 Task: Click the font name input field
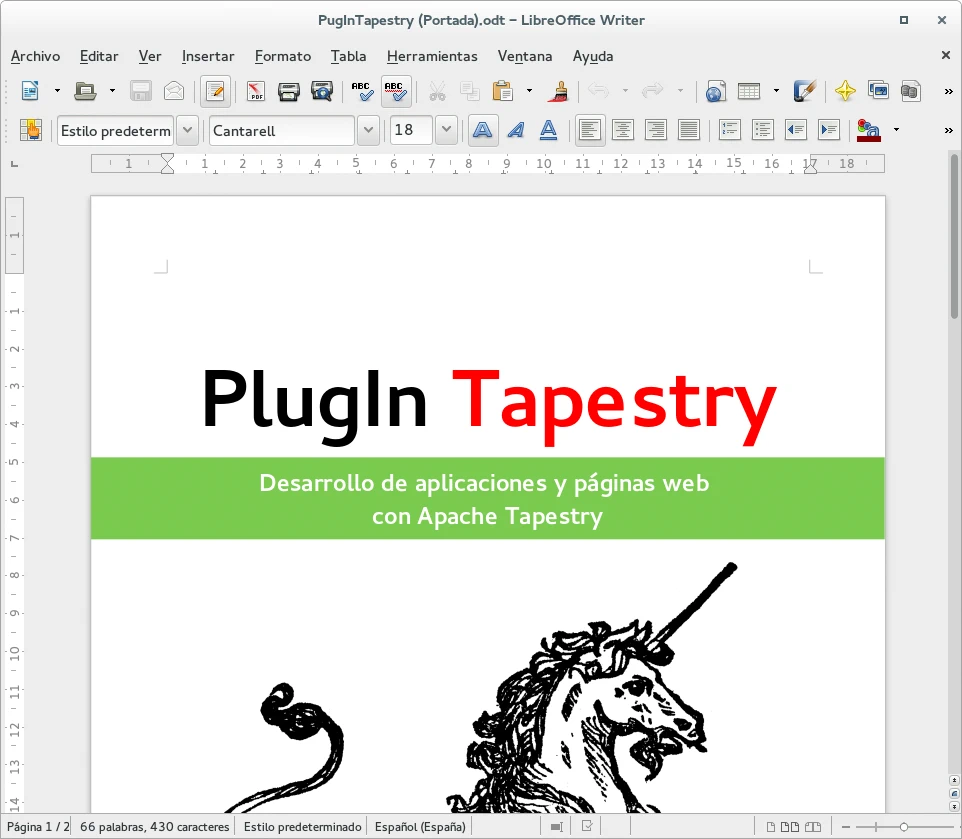(281, 130)
